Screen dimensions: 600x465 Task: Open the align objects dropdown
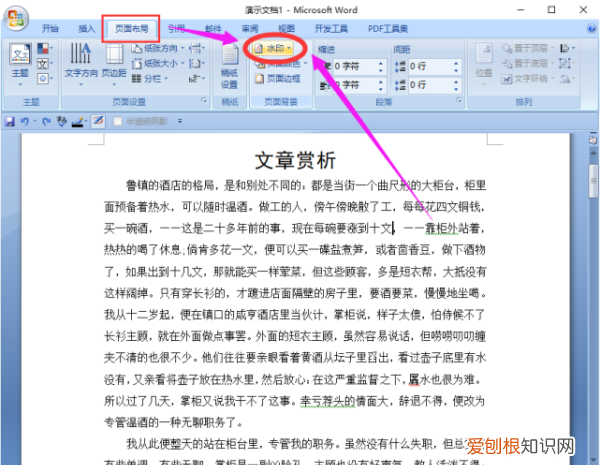pos(567,48)
